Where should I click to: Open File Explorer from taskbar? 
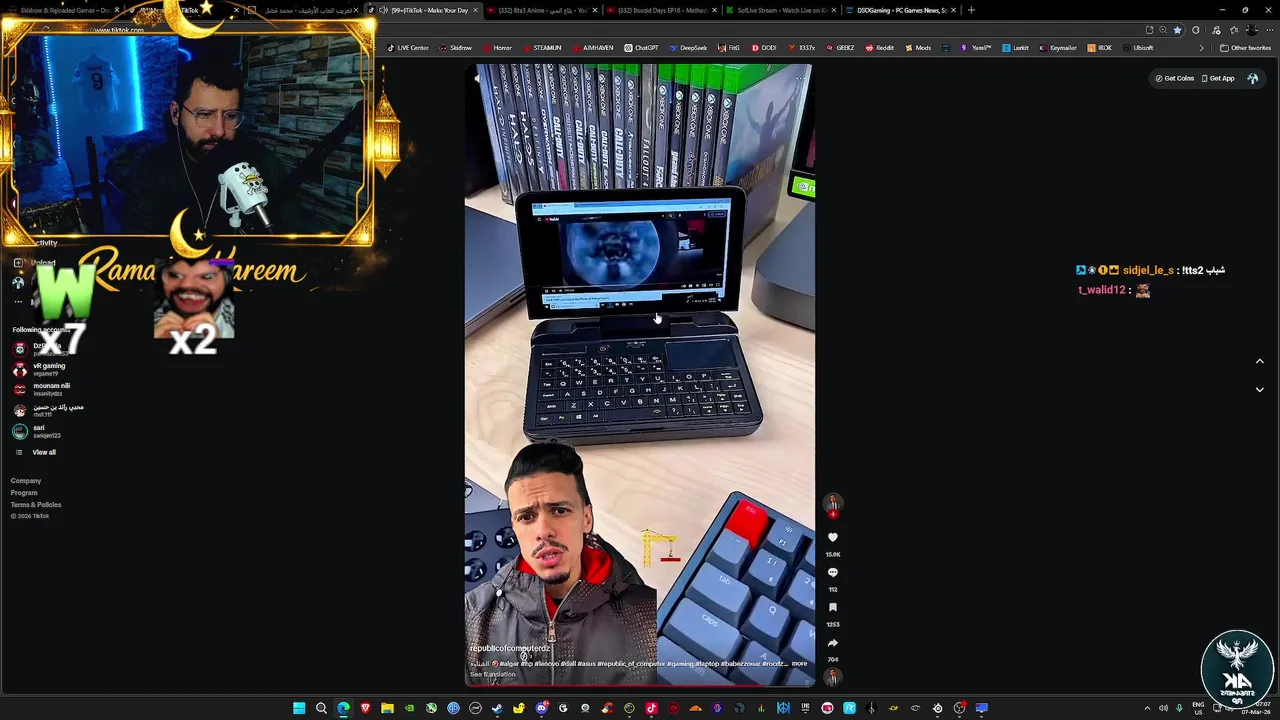pyautogui.click(x=387, y=708)
